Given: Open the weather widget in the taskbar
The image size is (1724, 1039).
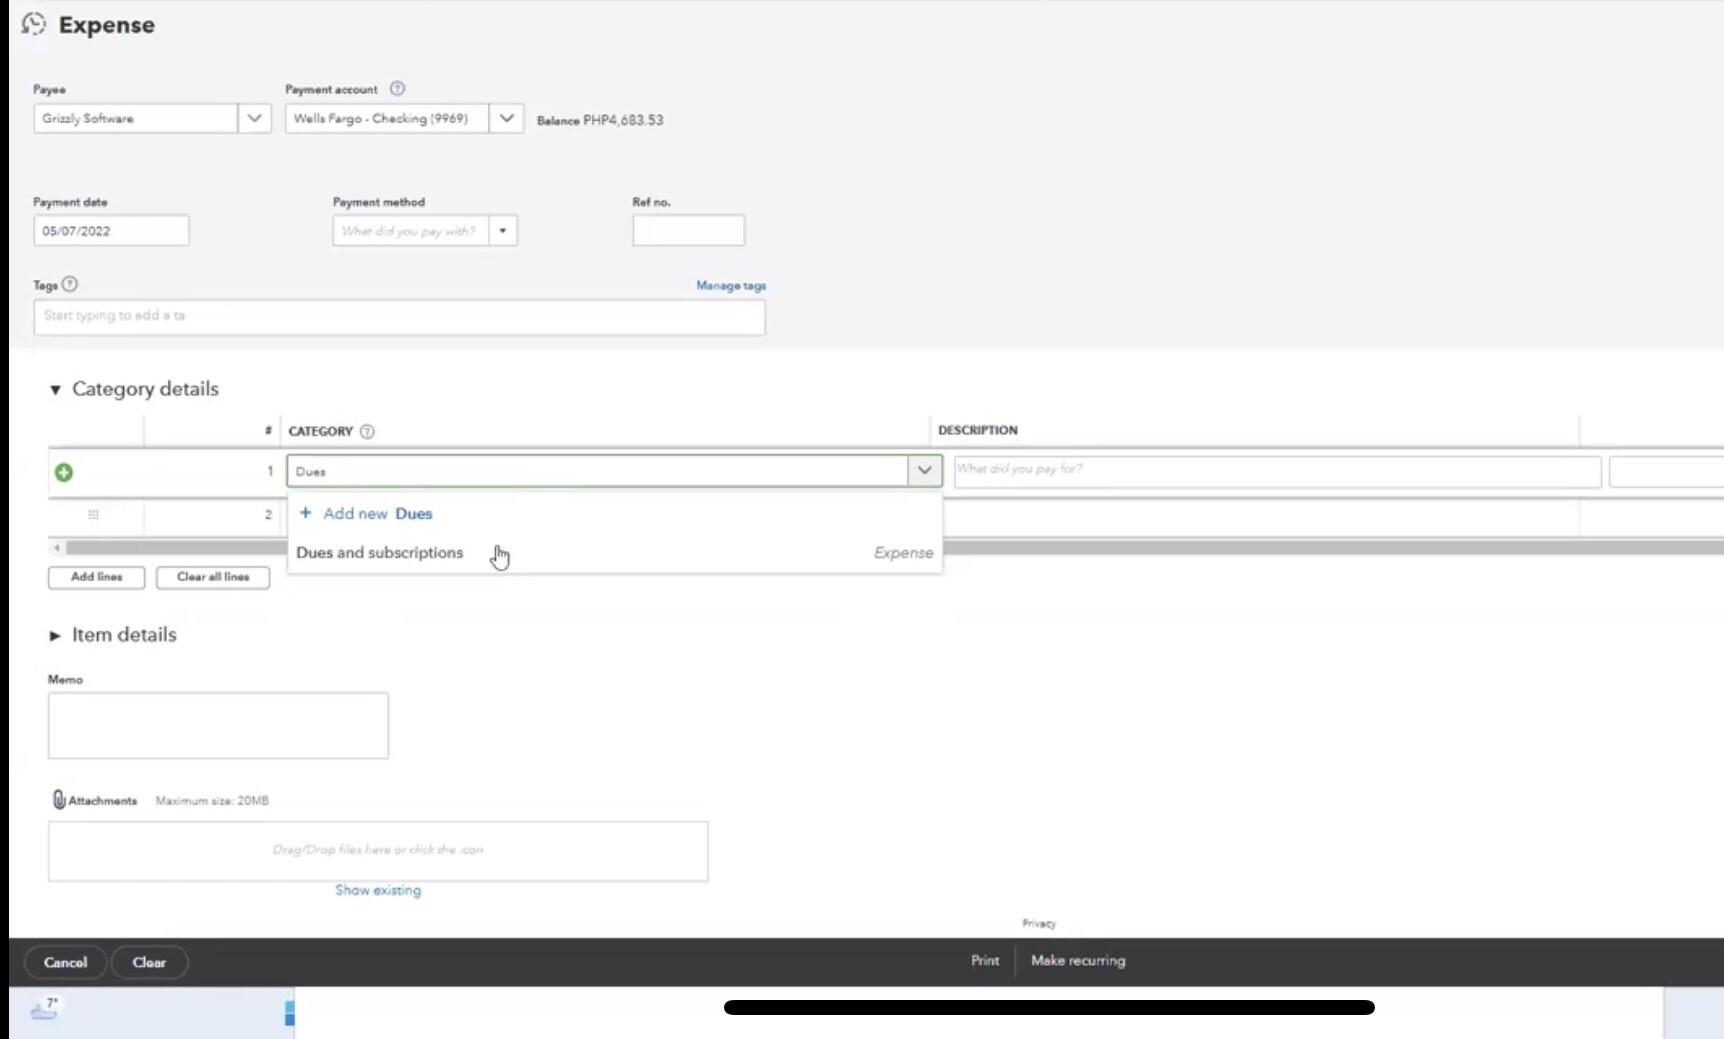Looking at the screenshot, I should point(44,1009).
